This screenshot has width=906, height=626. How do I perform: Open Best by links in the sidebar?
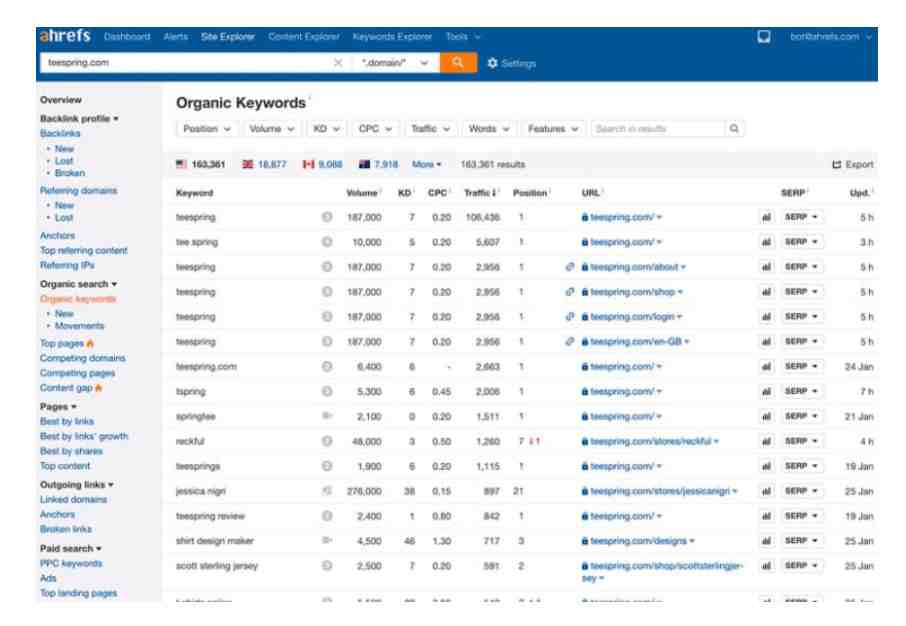[67, 421]
